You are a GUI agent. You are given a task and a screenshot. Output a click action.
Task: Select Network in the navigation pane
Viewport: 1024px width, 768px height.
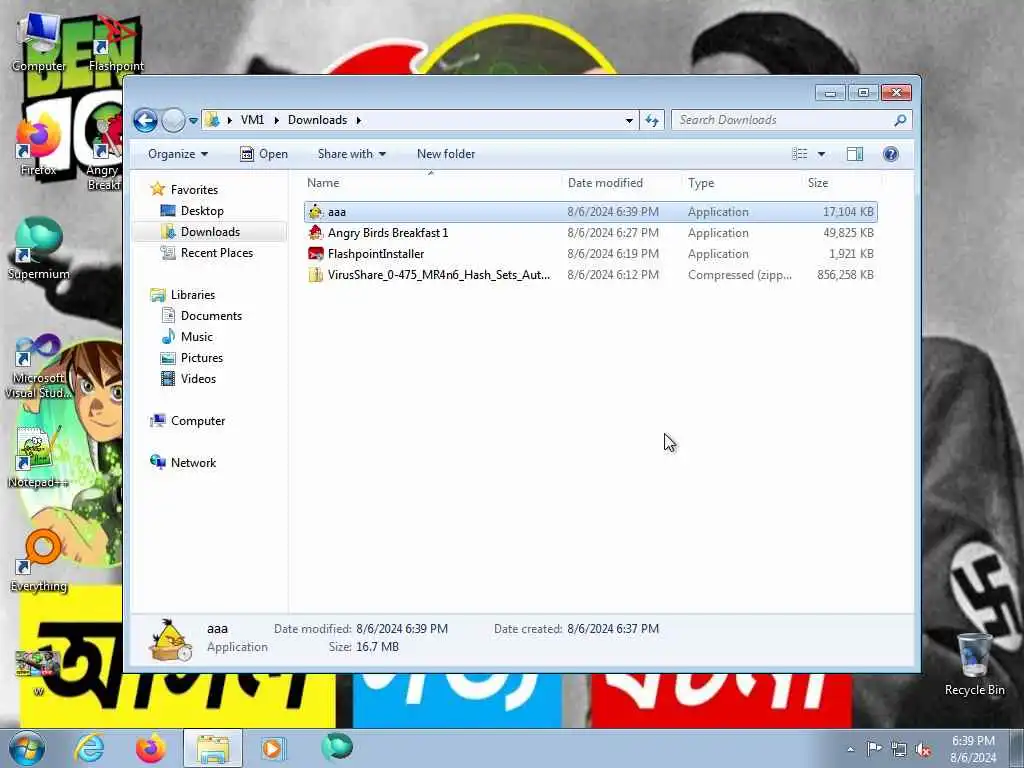click(193, 462)
